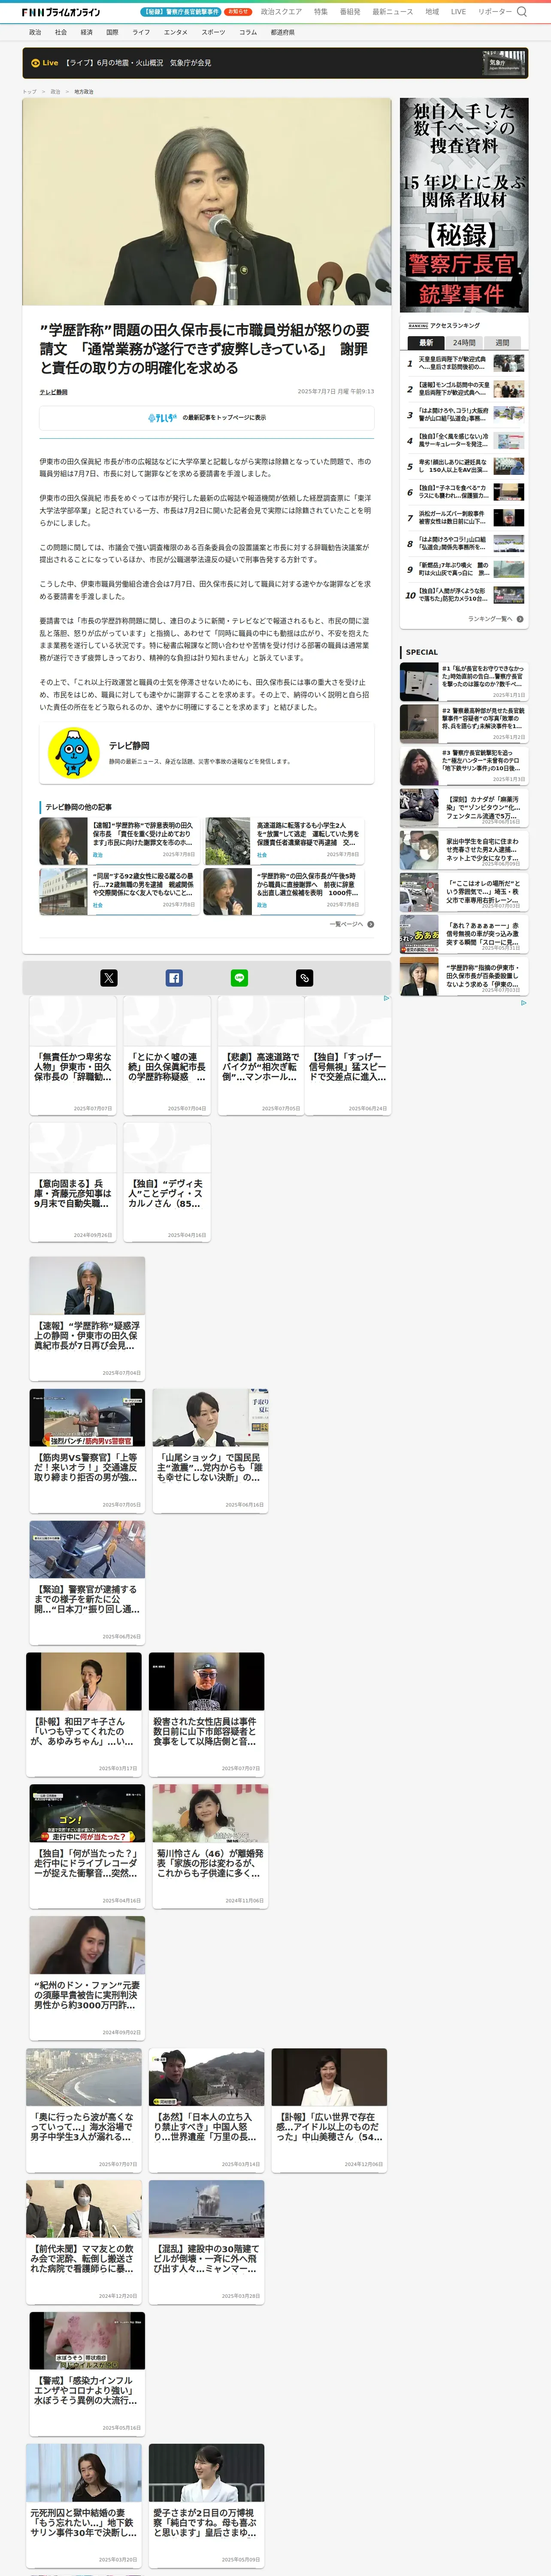
Task: Open the card 「山尾ショック」で国民民主激震
Action: pos(210,1450)
